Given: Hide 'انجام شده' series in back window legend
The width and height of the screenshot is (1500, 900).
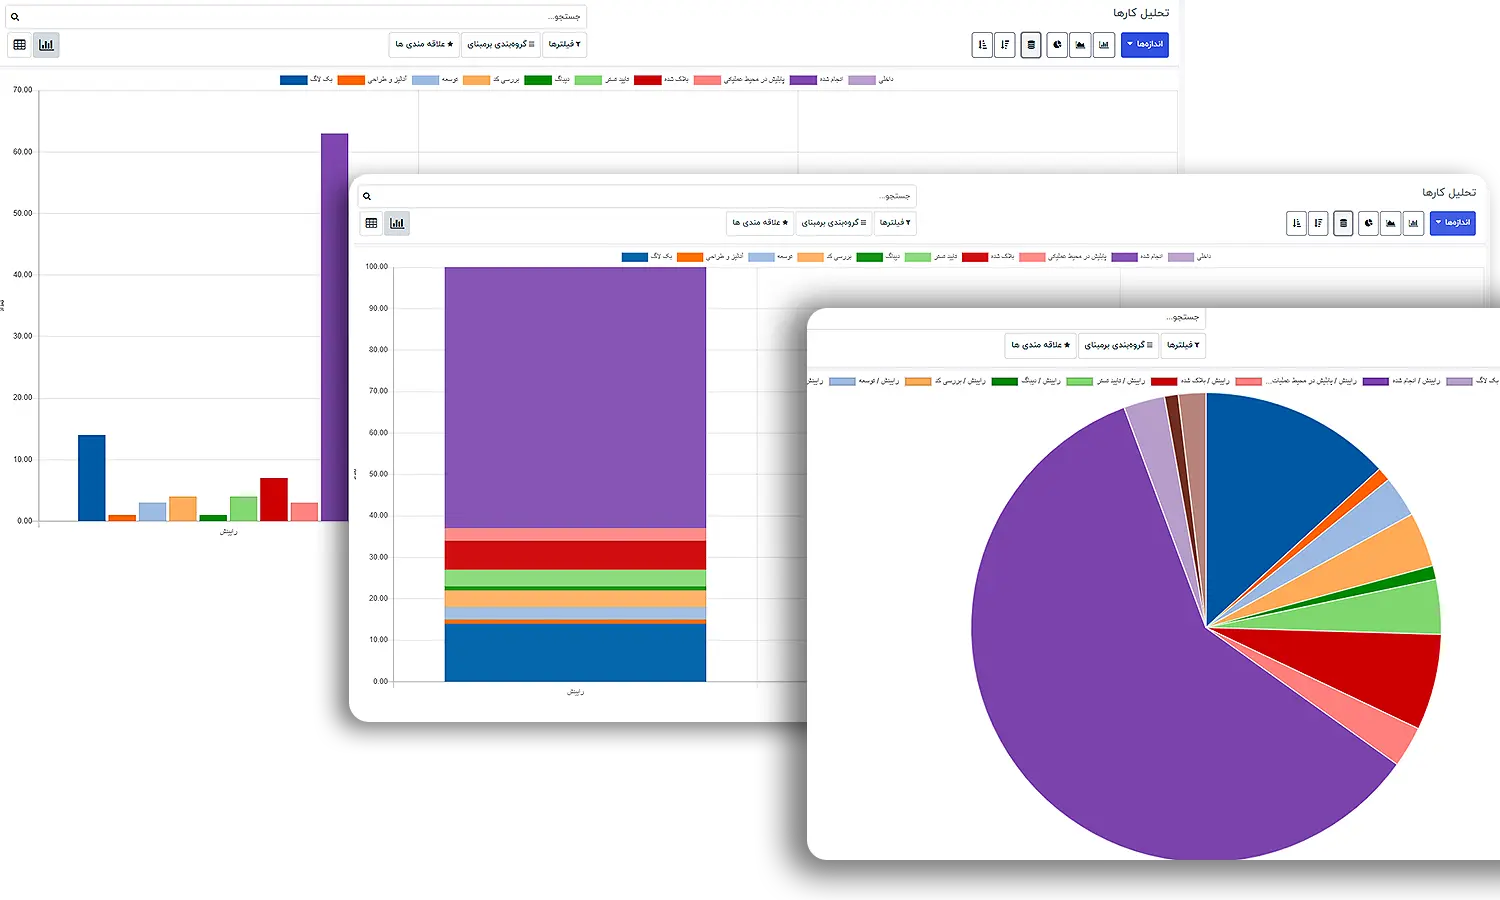Looking at the screenshot, I should click(x=817, y=80).
